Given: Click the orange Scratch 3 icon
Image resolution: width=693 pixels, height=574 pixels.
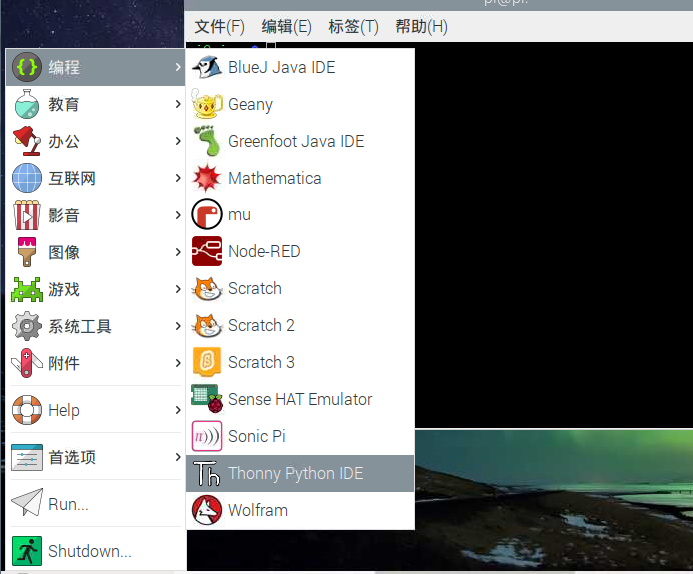Looking at the screenshot, I should point(207,362).
